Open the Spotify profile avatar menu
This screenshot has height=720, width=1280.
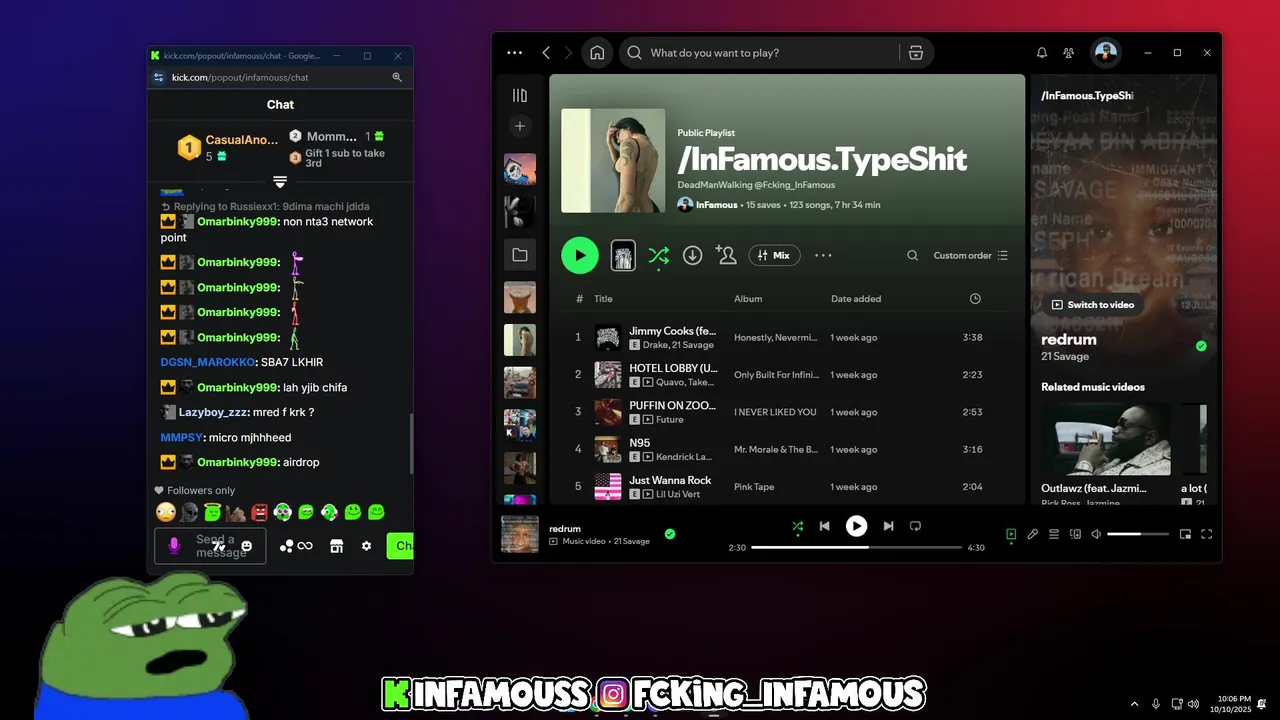(x=1105, y=53)
